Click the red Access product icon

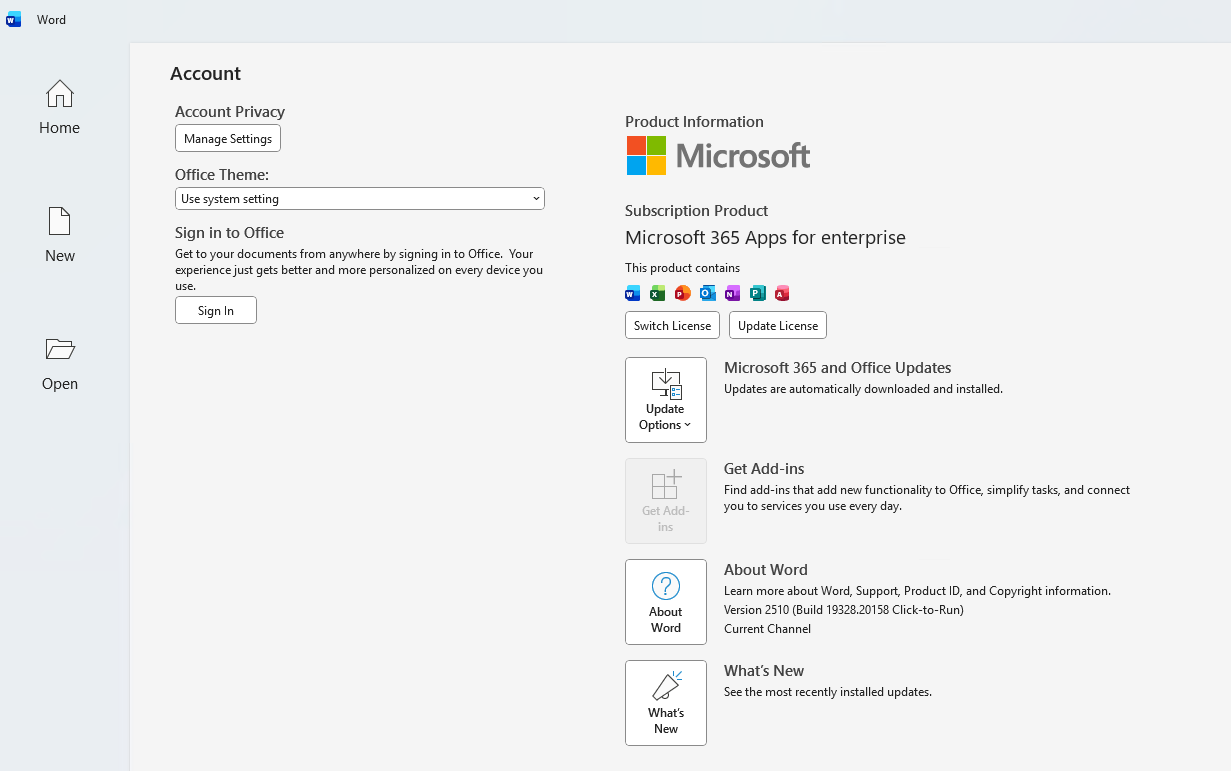(x=782, y=293)
